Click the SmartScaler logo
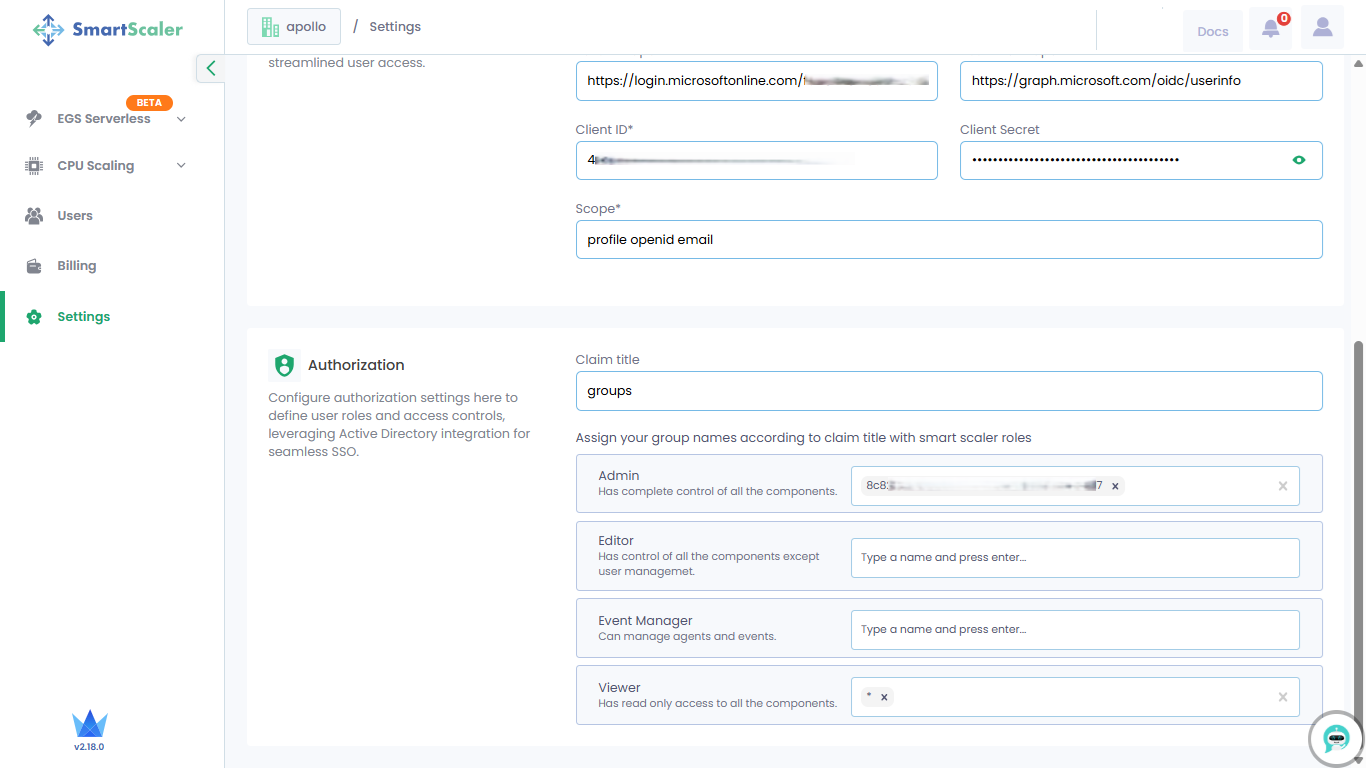The width and height of the screenshot is (1366, 768). point(108,29)
